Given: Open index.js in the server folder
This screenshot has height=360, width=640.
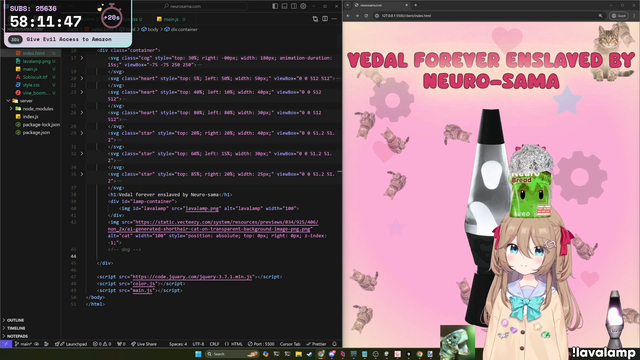Looking at the screenshot, I should 30,116.
